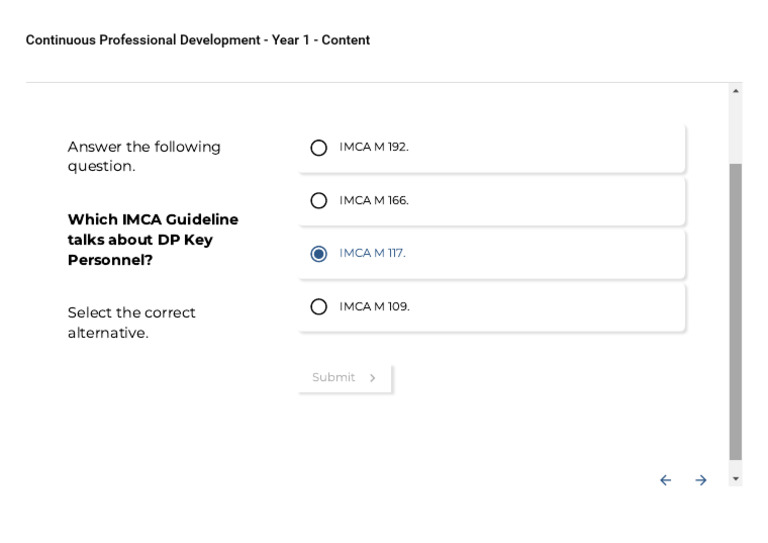The width and height of the screenshot is (768, 543).
Task: Select the IMCA M 166 radio circle
Action: (319, 201)
